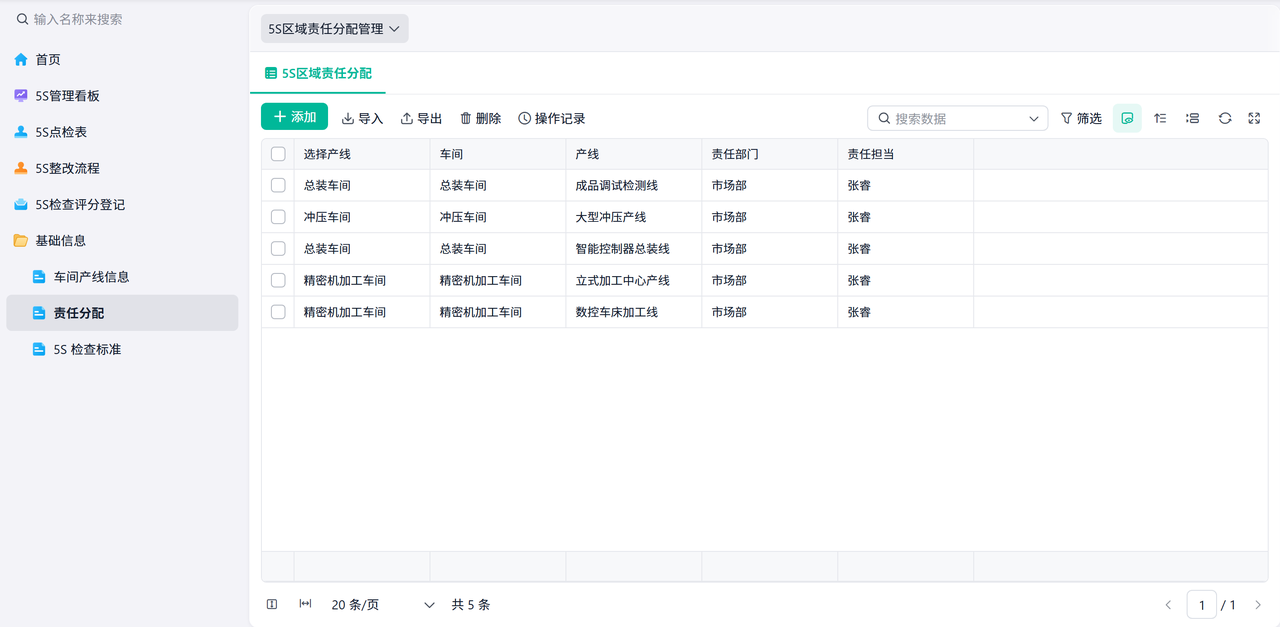1280x627 pixels.
Task: Click the icon beside 5S检查评分登记
Action: pos(21,204)
